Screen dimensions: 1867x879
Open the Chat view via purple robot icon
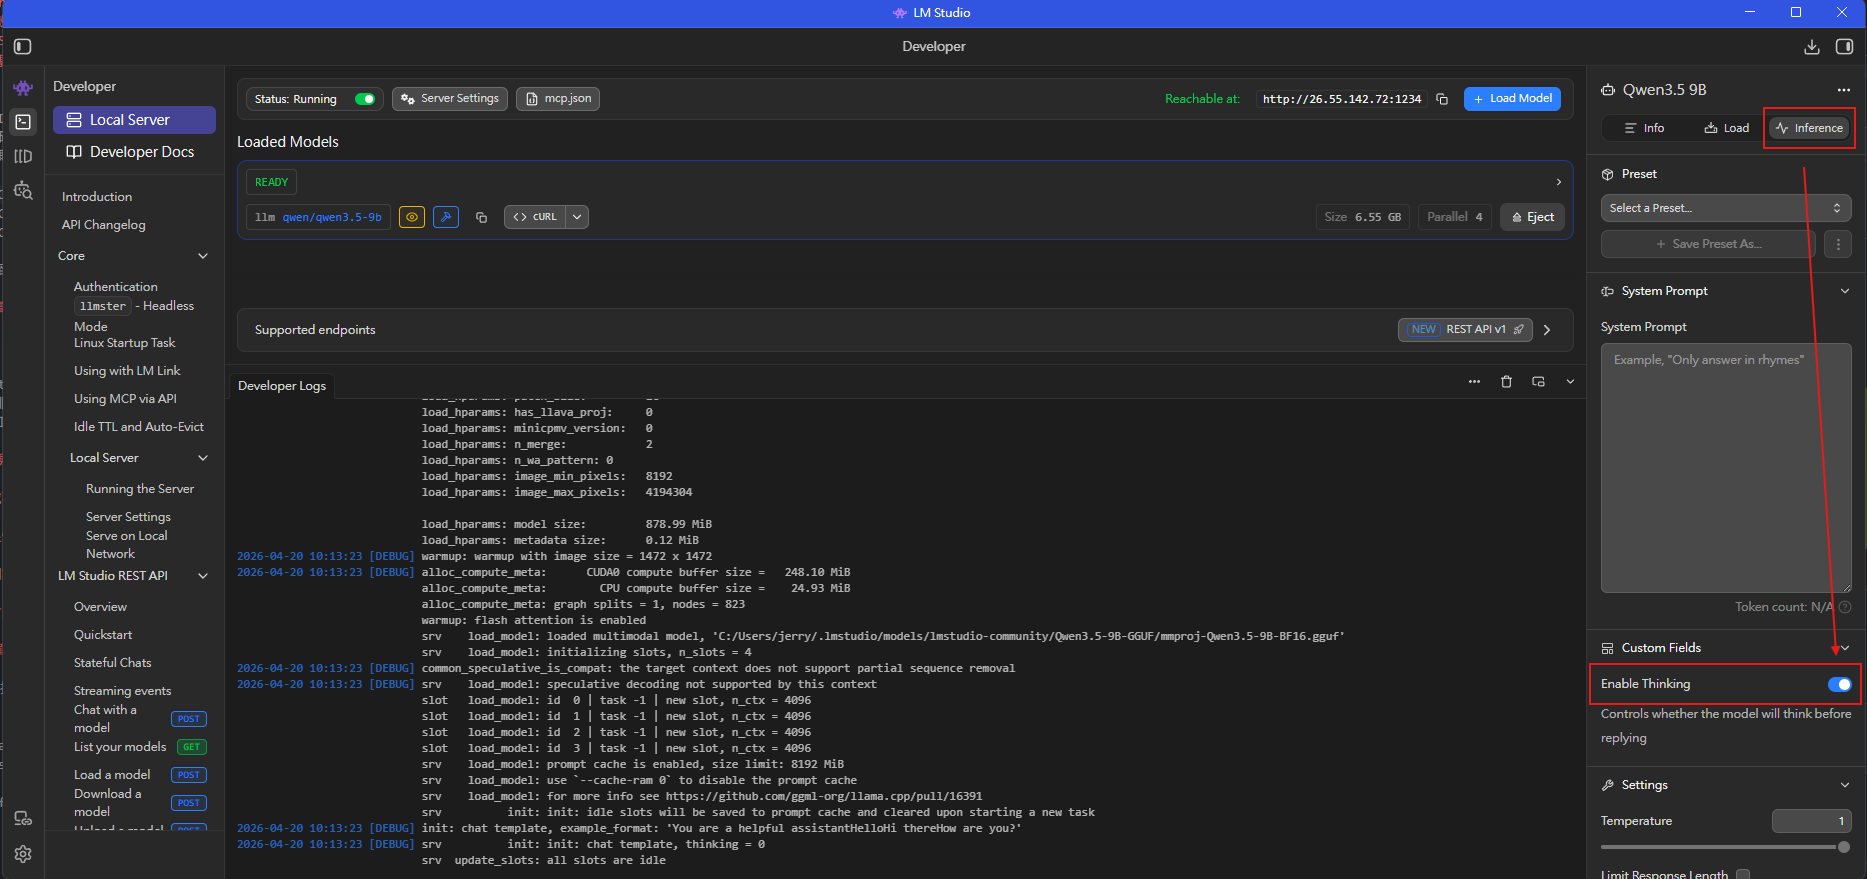tap(23, 88)
